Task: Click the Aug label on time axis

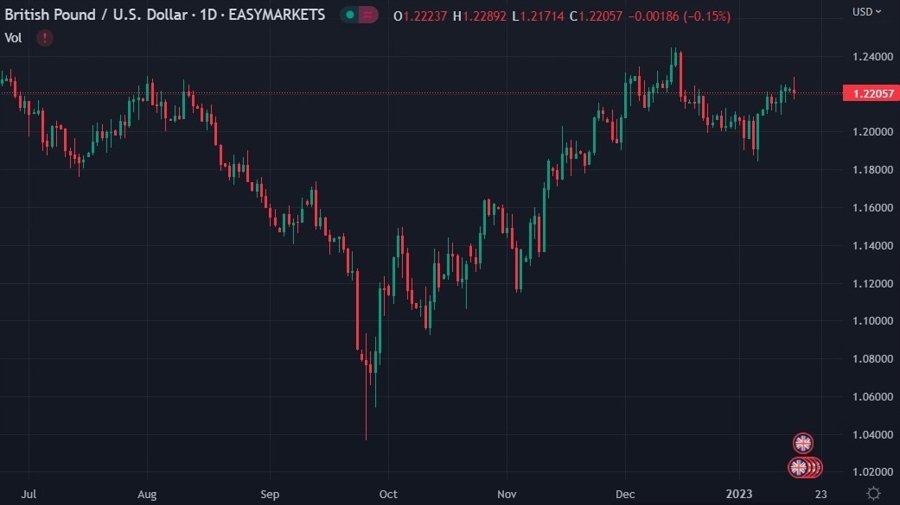Action: coord(147,494)
